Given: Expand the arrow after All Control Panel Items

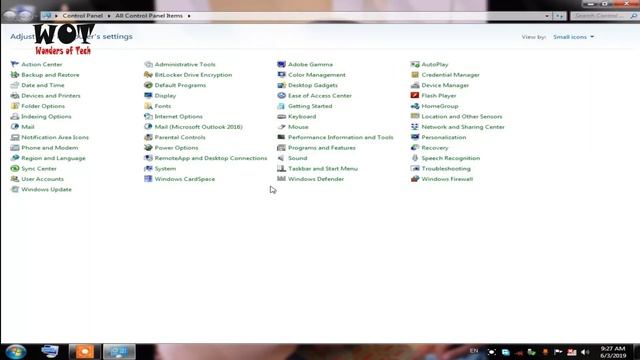Looking at the screenshot, I should click(189, 16).
